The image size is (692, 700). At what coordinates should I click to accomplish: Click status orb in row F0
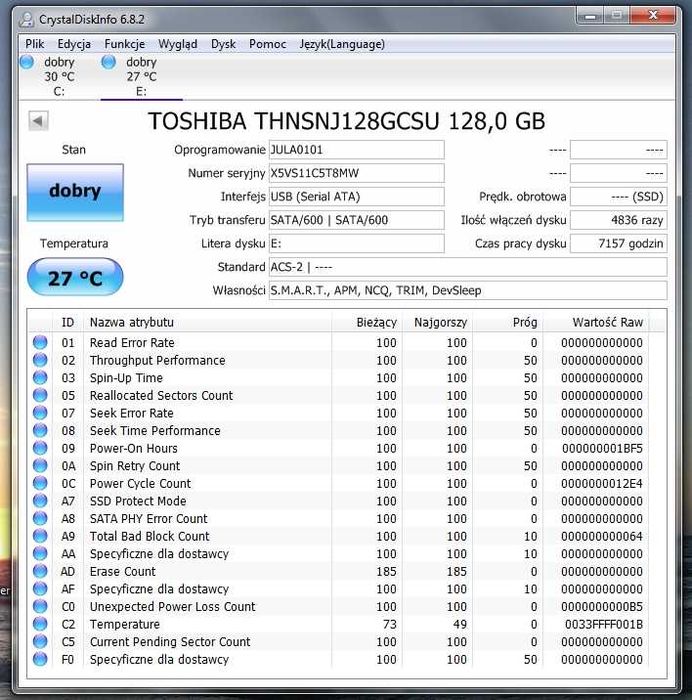pyautogui.click(x=40, y=659)
